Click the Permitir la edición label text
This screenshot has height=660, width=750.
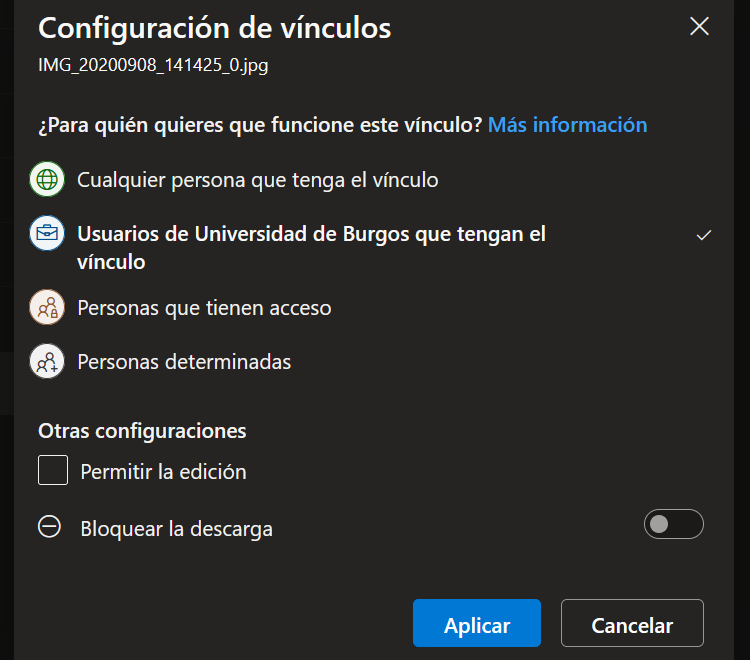tap(164, 472)
